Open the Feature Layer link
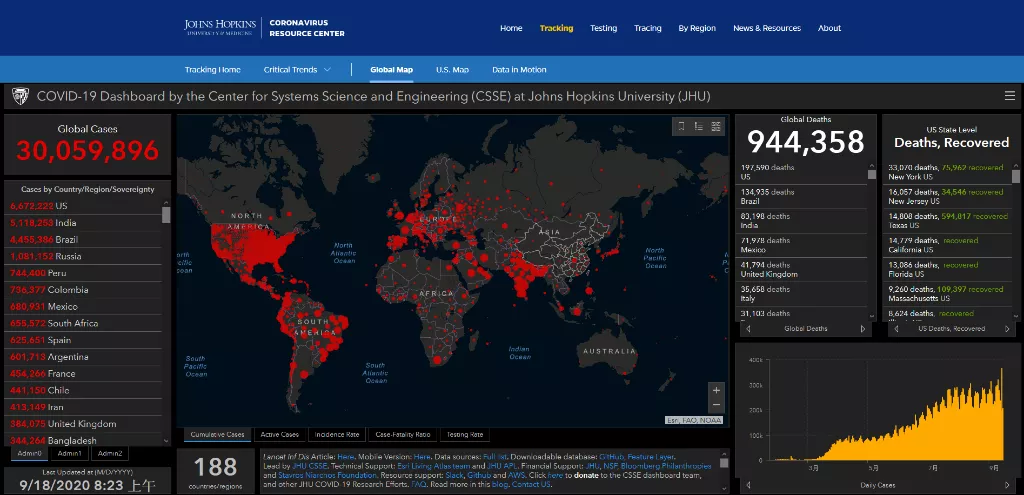The image size is (1024, 495). (651, 456)
